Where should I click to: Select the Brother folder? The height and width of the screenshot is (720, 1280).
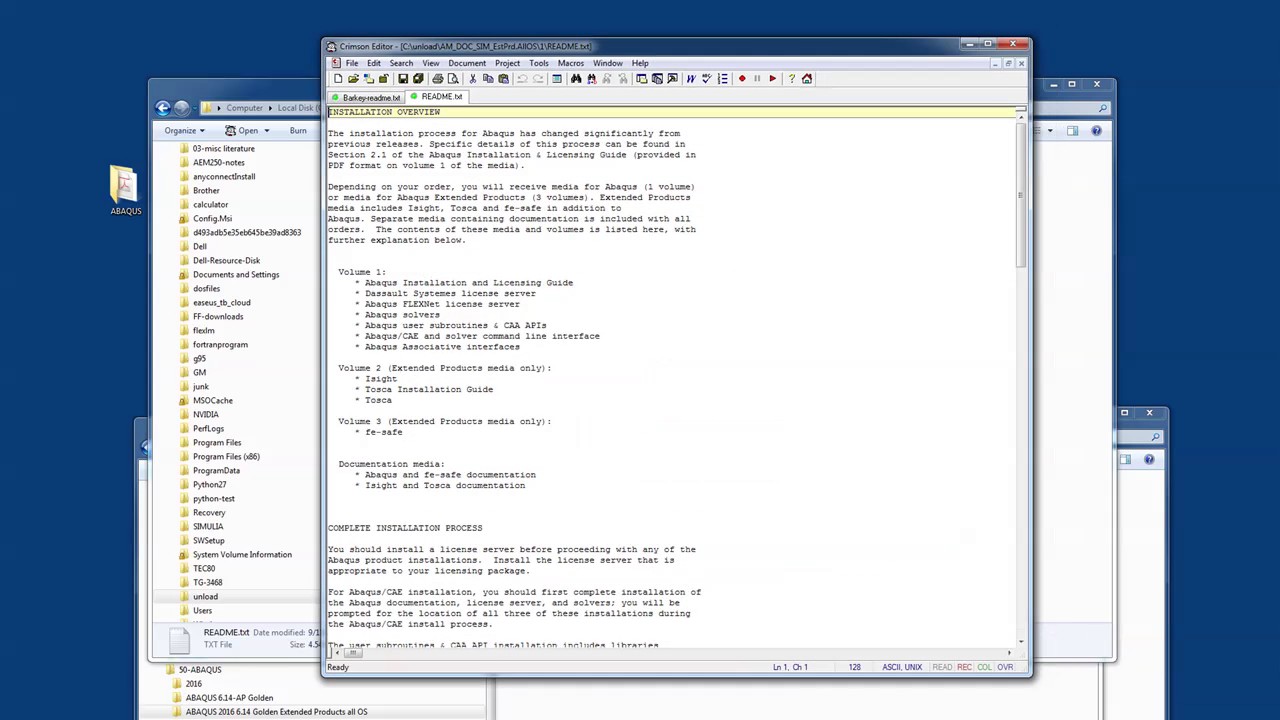pos(206,190)
